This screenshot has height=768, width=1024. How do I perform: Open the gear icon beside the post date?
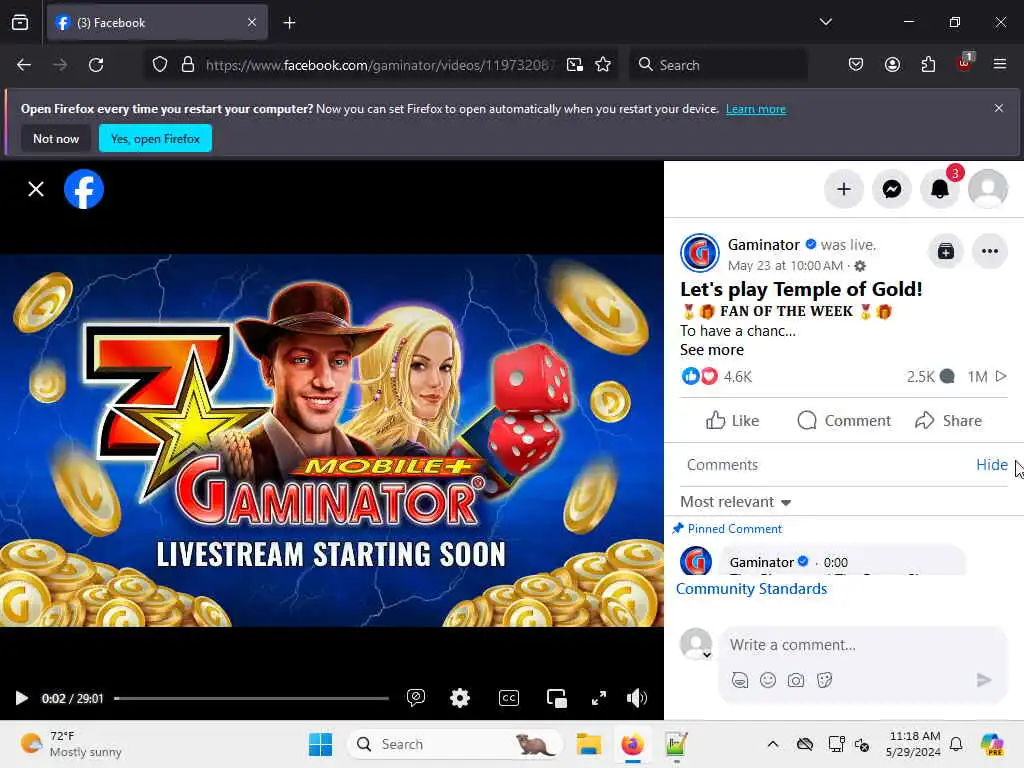860,266
